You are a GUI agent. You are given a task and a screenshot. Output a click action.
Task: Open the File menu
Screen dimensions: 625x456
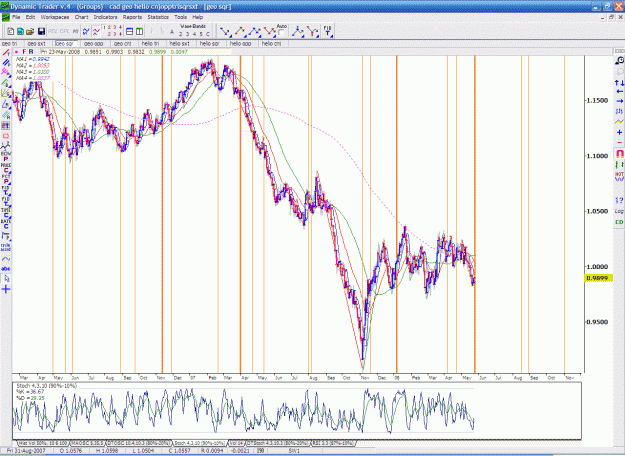click(16, 17)
